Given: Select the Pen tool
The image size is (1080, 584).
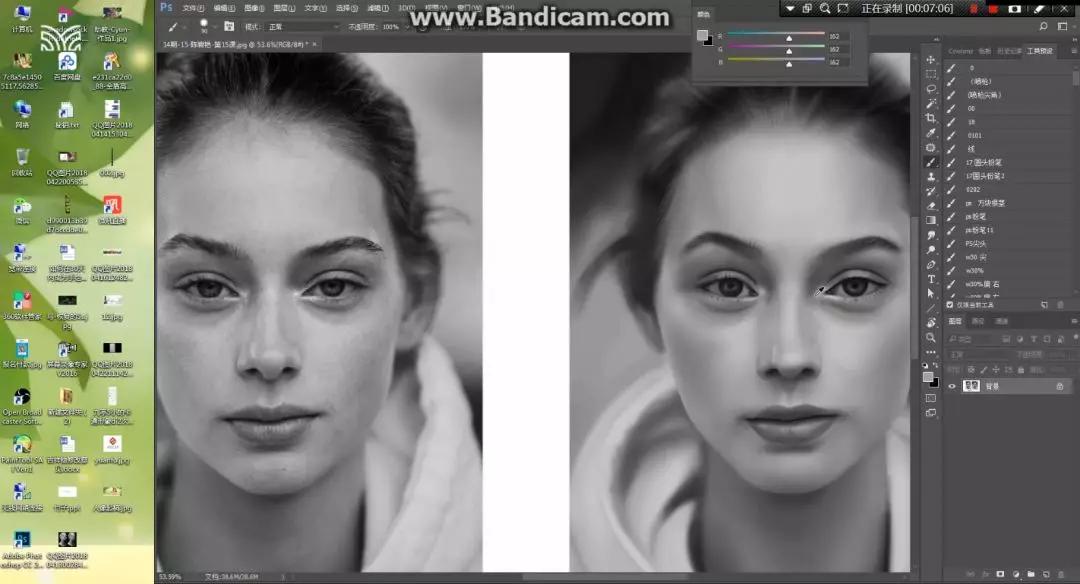Looking at the screenshot, I should pyautogui.click(x=931, y=264).
